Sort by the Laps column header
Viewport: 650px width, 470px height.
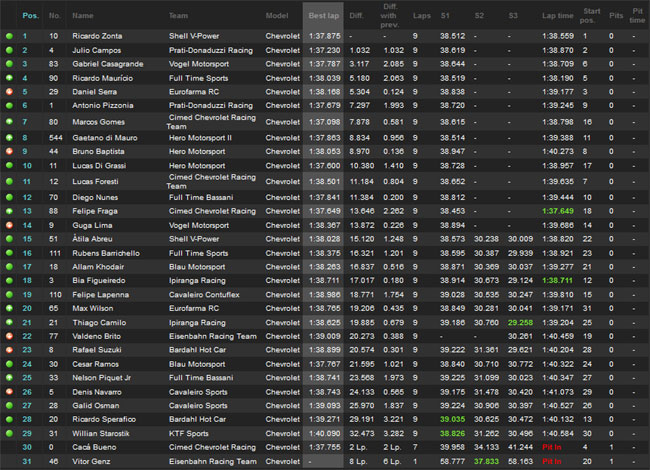[x=422, y=16]
